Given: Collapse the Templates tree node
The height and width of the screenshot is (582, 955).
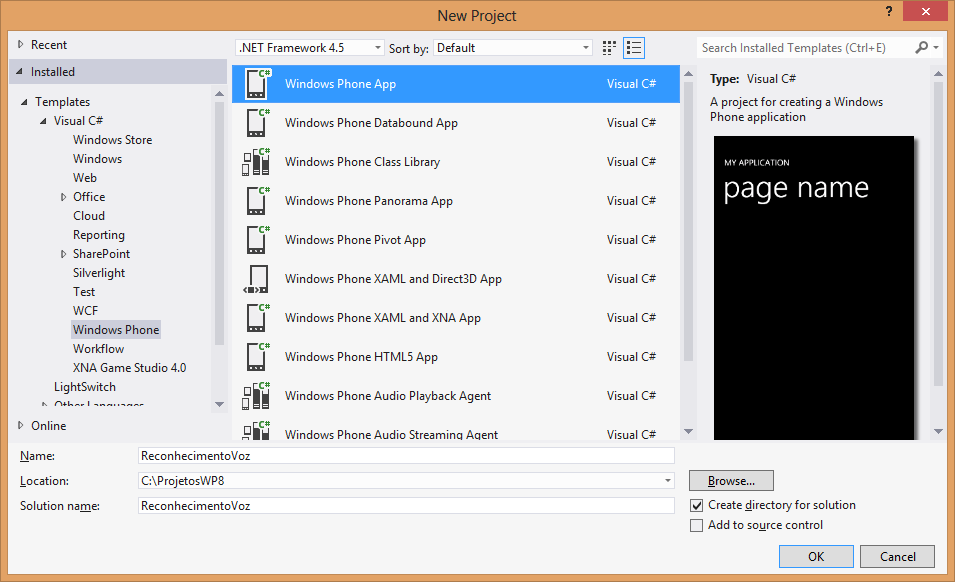Looking at the screenshot, I should click(x=24, y=102).
